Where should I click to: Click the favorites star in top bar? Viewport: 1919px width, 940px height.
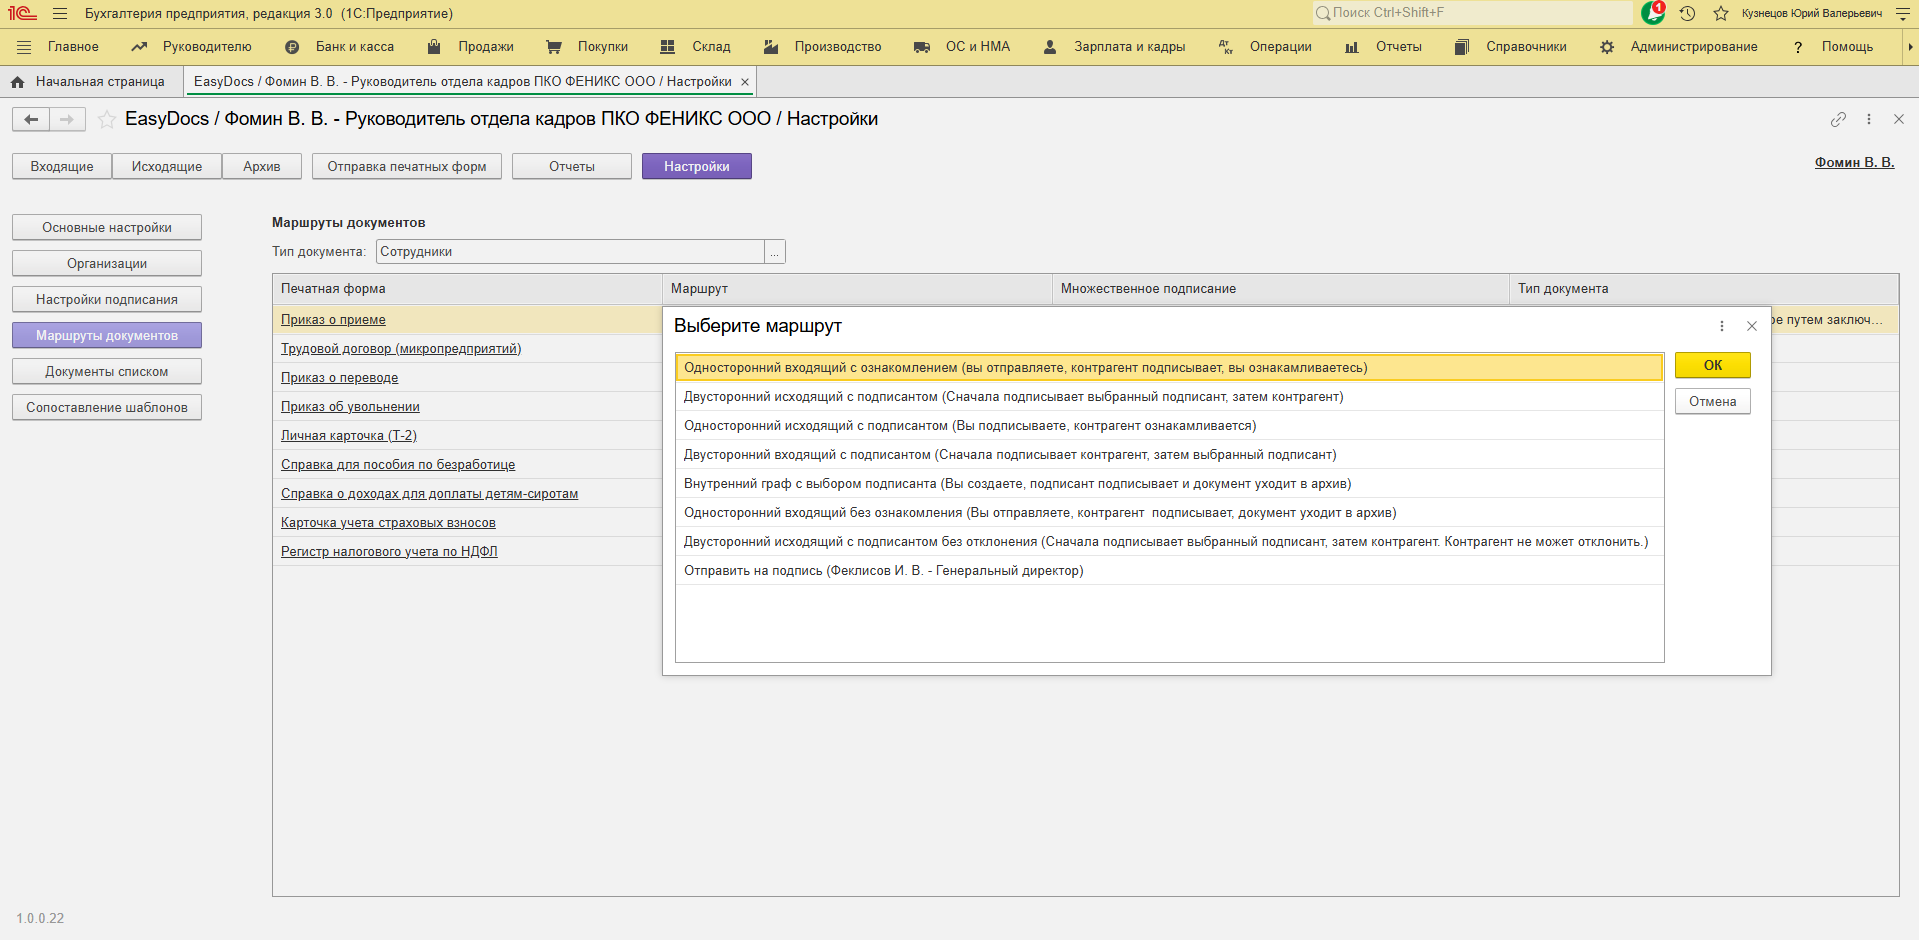[x=1721, y=13]
